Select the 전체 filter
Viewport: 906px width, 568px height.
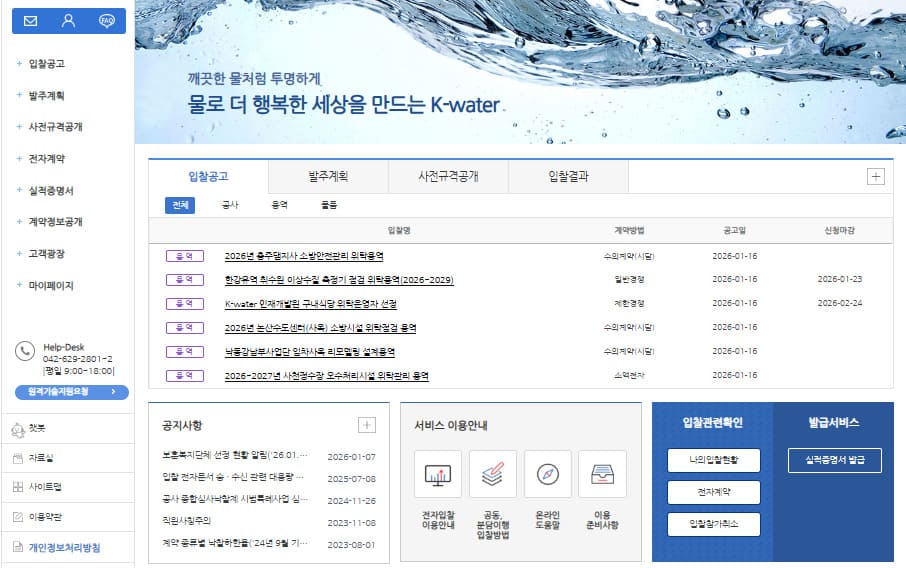click(180, 205)
